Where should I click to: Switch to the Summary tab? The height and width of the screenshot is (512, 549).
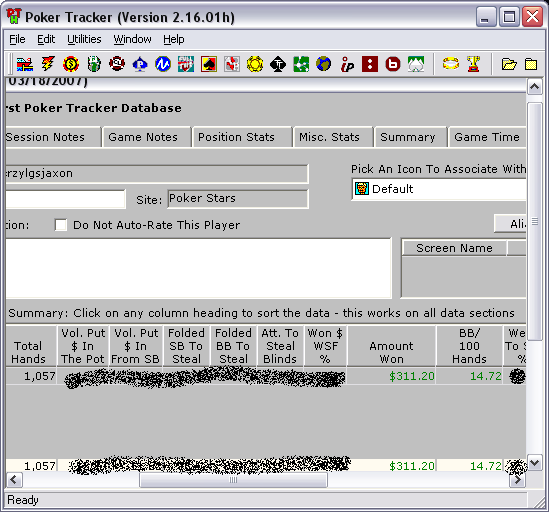(411, 137)
